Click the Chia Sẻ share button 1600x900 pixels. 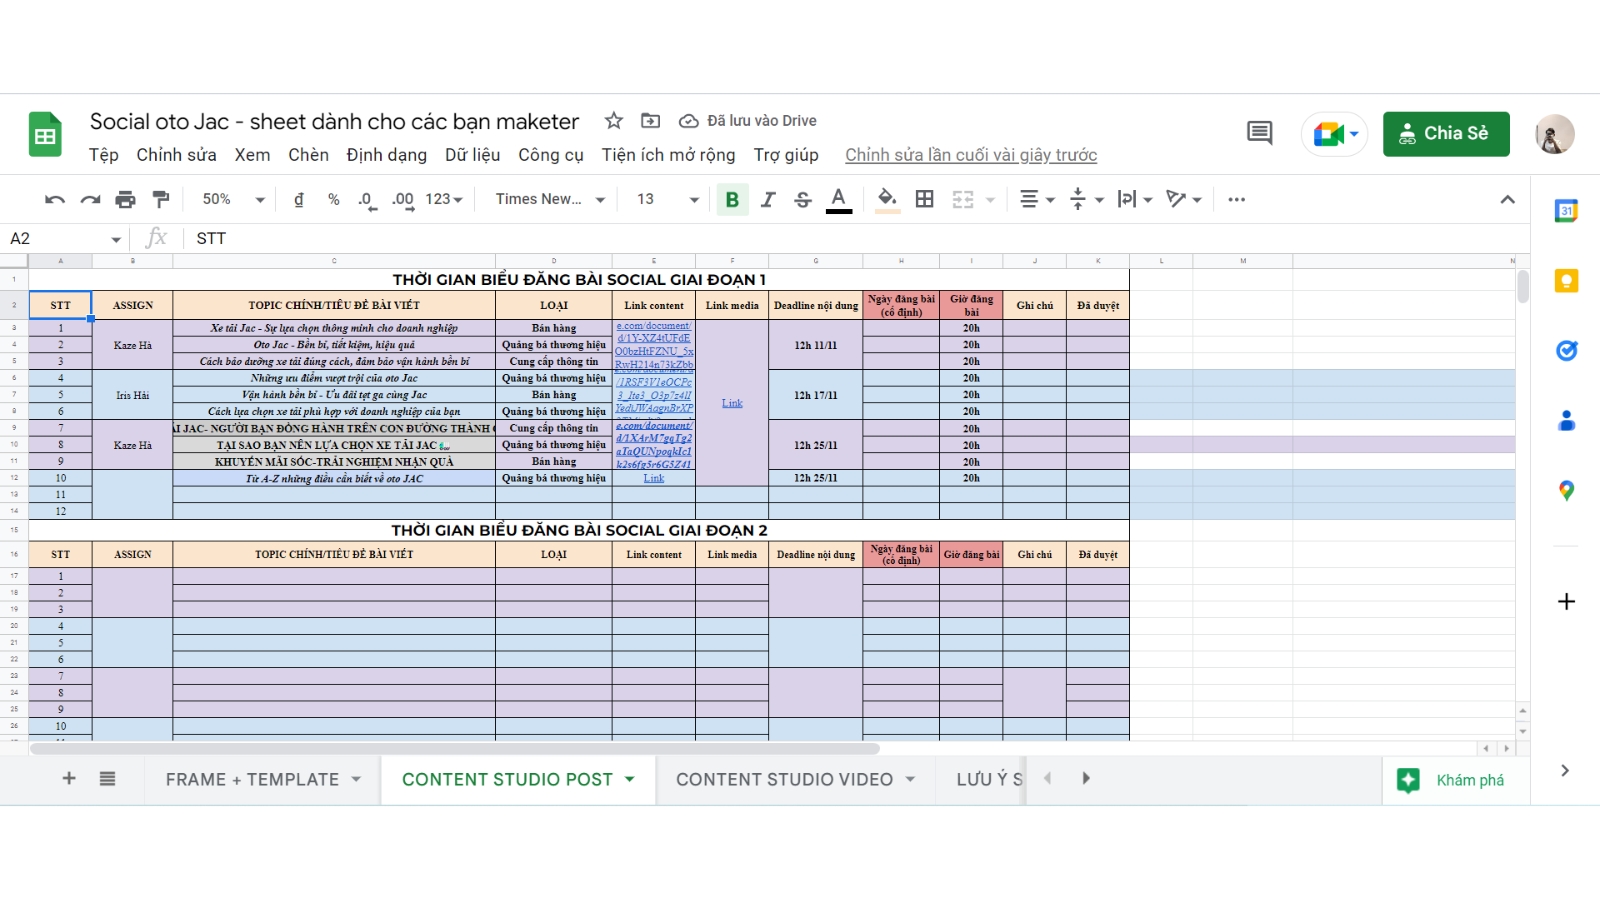(x=1446, y=134)
